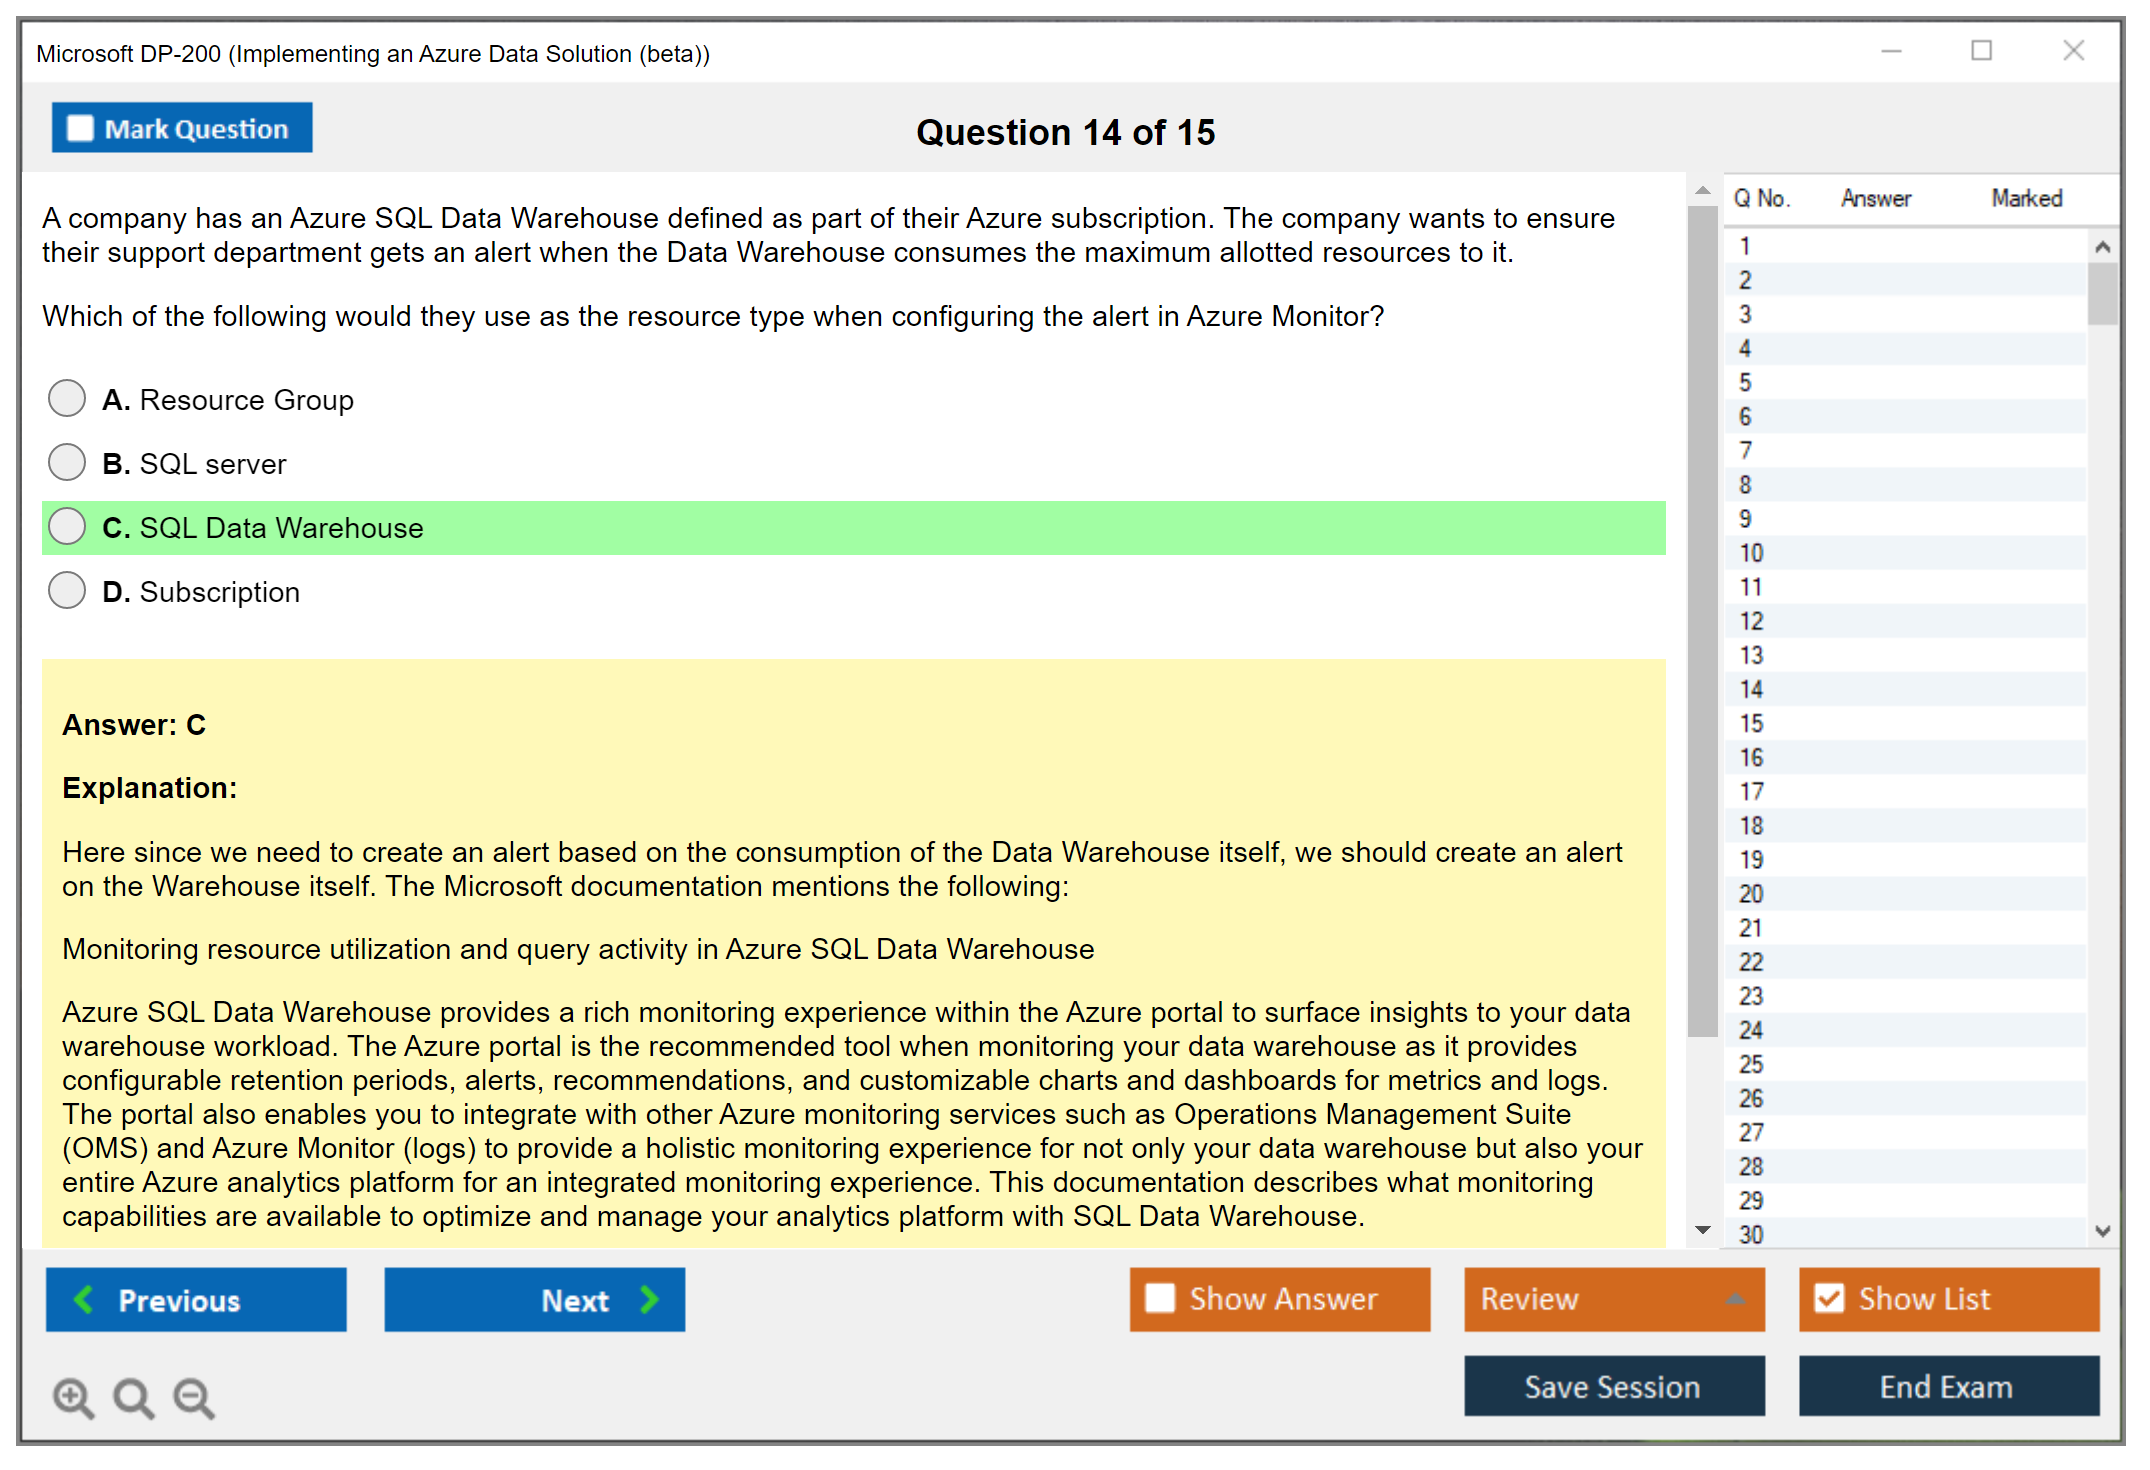Select option A Resource Group
Image resolution: width=2150 pixels, height=1470 pixels.
point(67,399)
